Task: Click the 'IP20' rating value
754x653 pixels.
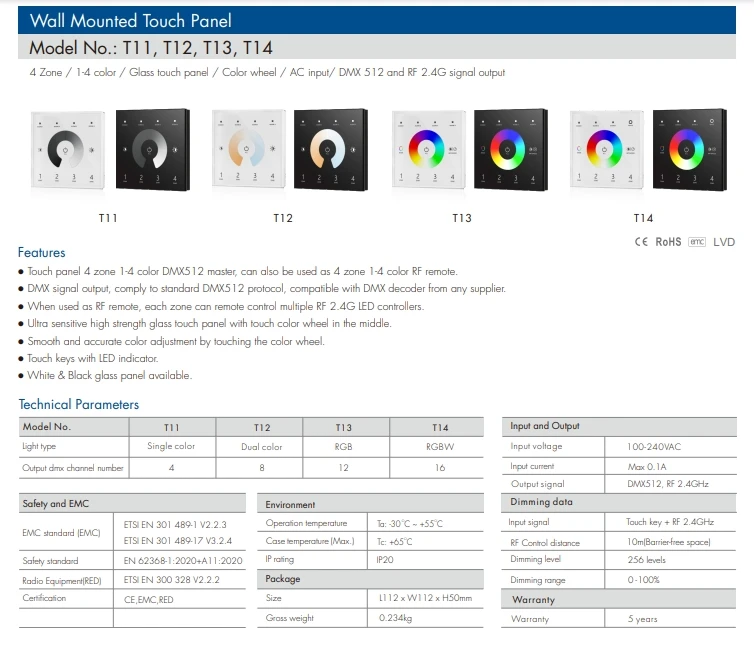Action: (x=385, y=560)
